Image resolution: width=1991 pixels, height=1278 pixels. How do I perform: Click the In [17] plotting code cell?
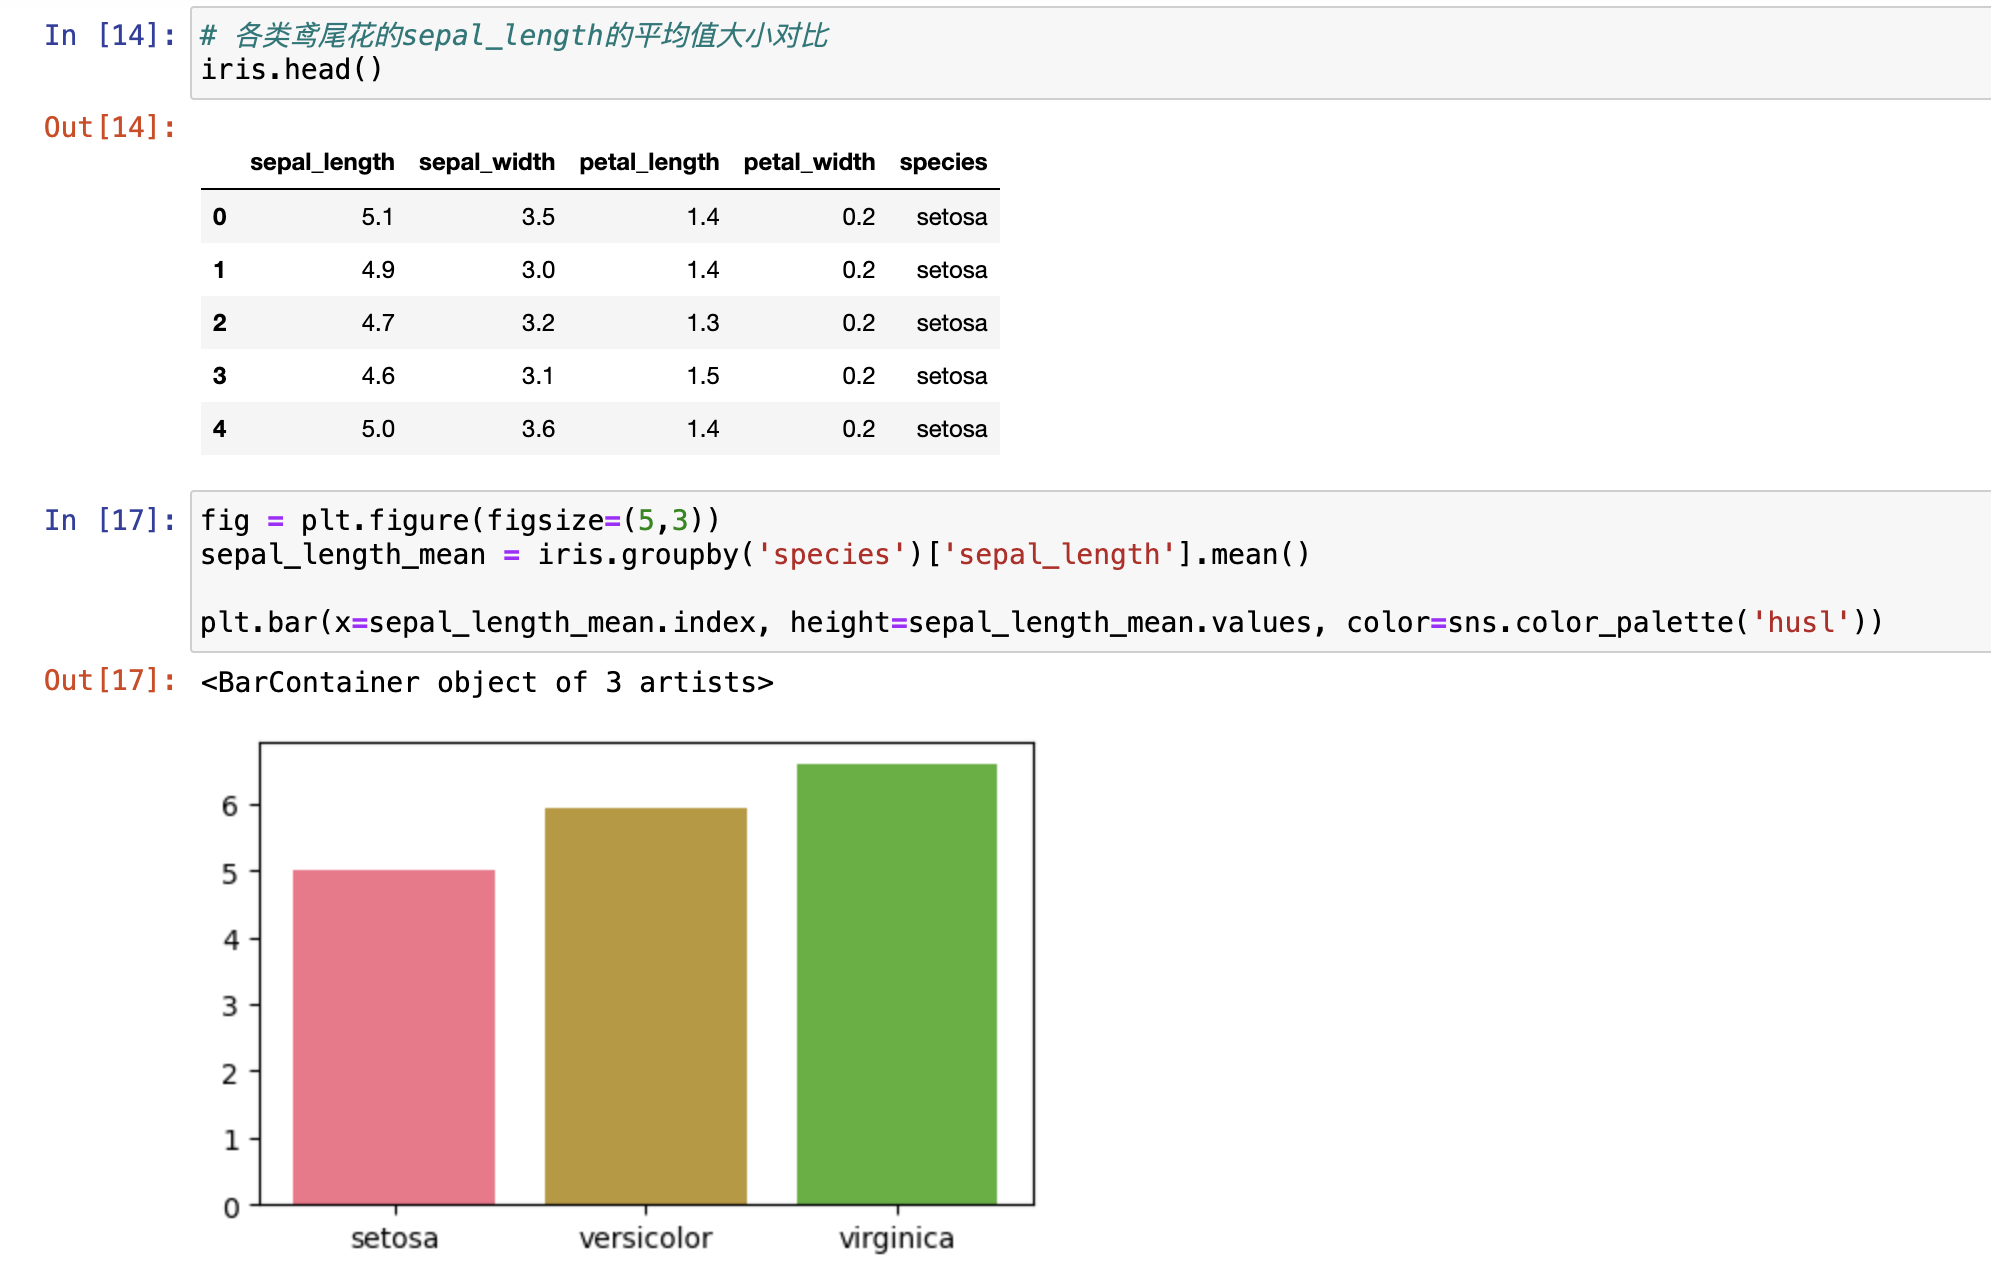1090,571
